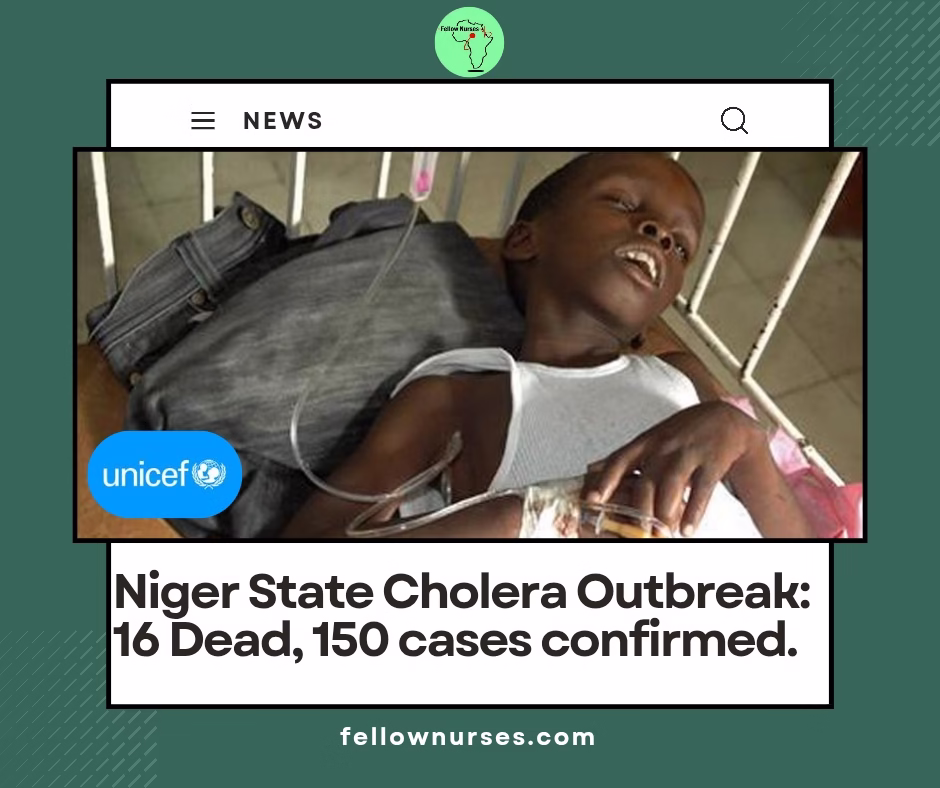The width and height of the screenshot is (940, 788).
Task: Click the word "Cholera" in headline
Action: pyautogui.click(x=474, y=591)
